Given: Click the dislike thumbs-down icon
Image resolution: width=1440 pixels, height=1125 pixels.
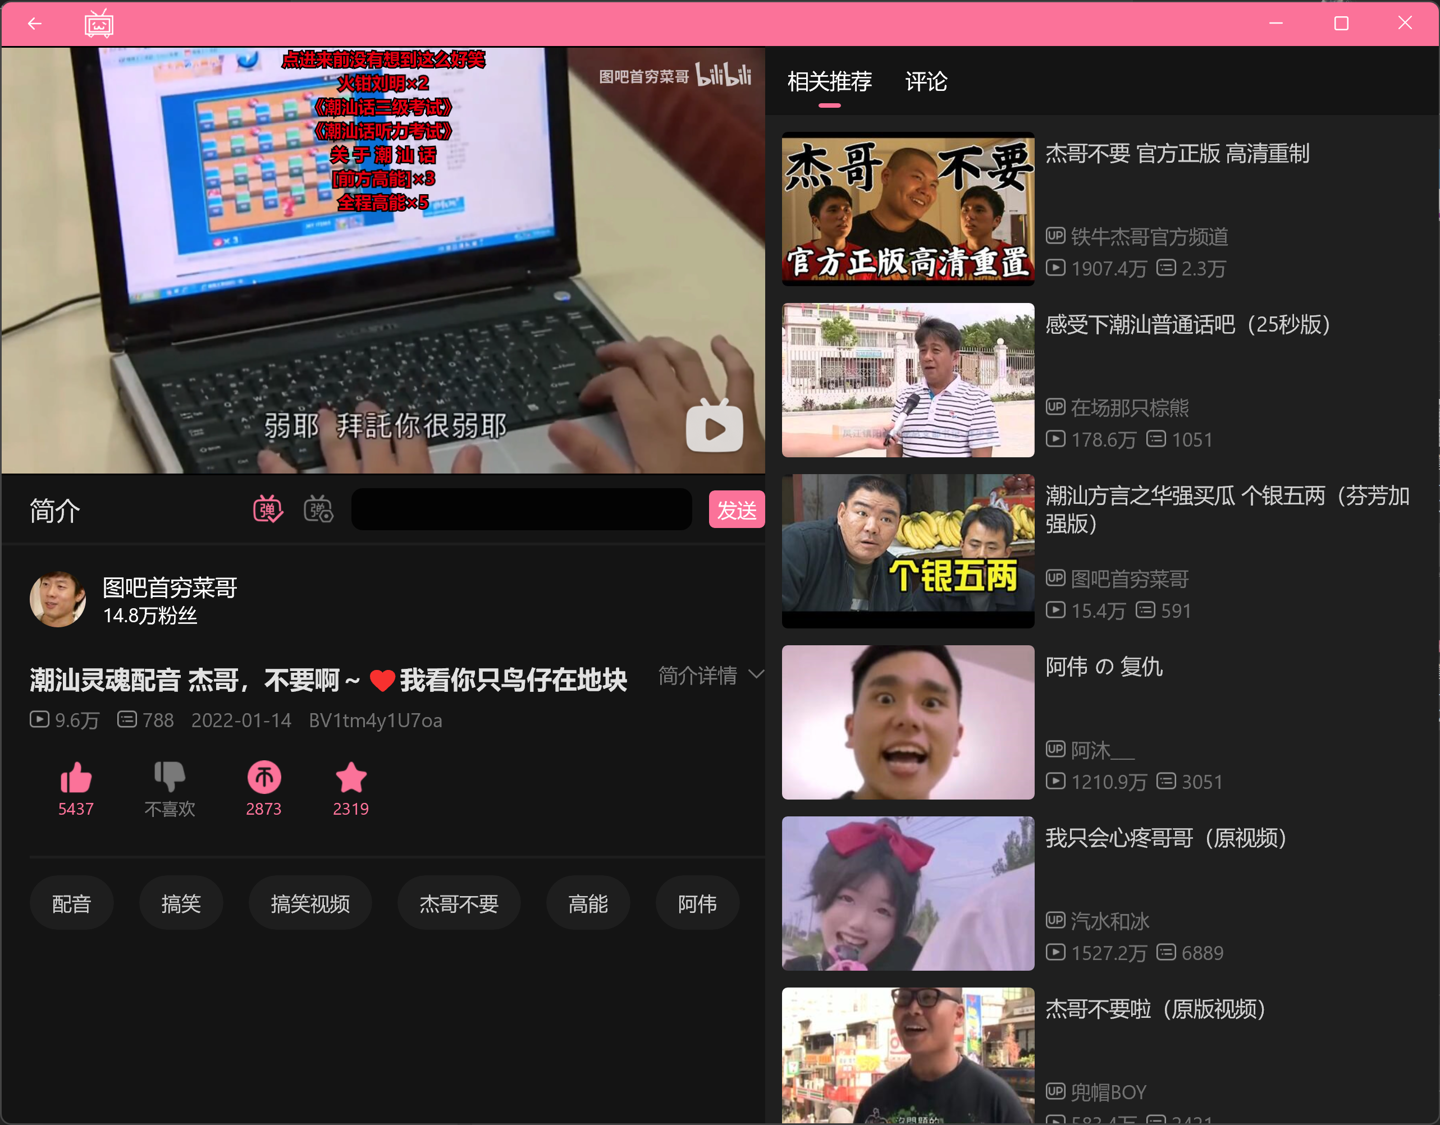Looking at the screenshot, I should [169, 779].
